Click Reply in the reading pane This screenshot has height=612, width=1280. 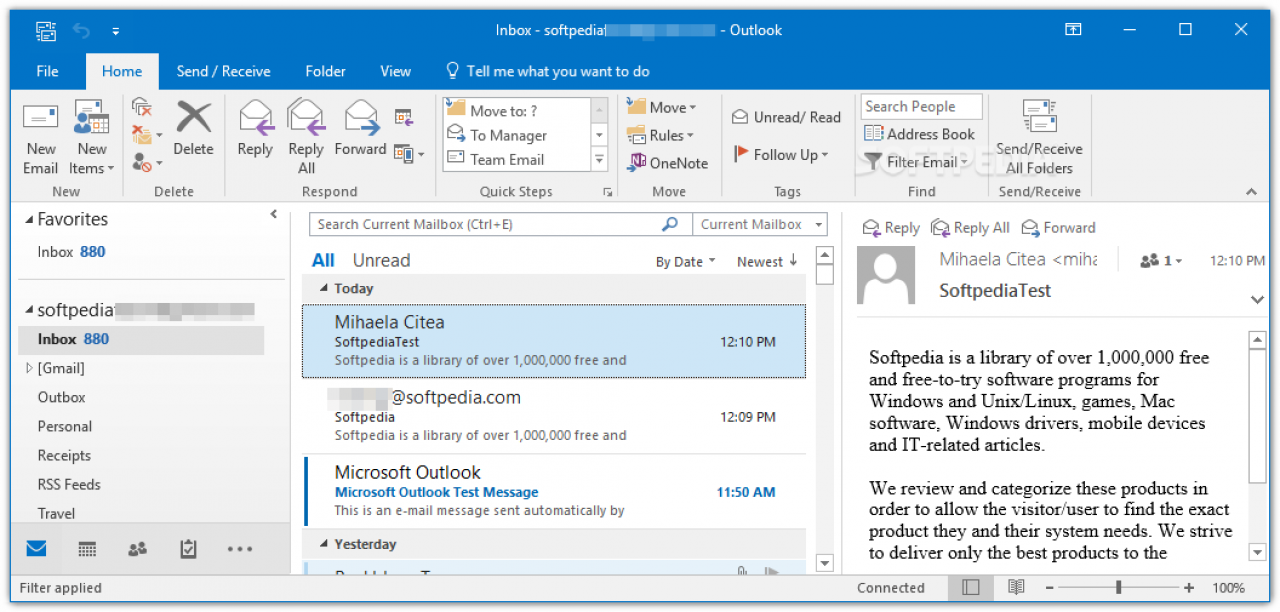pos(891,228)
